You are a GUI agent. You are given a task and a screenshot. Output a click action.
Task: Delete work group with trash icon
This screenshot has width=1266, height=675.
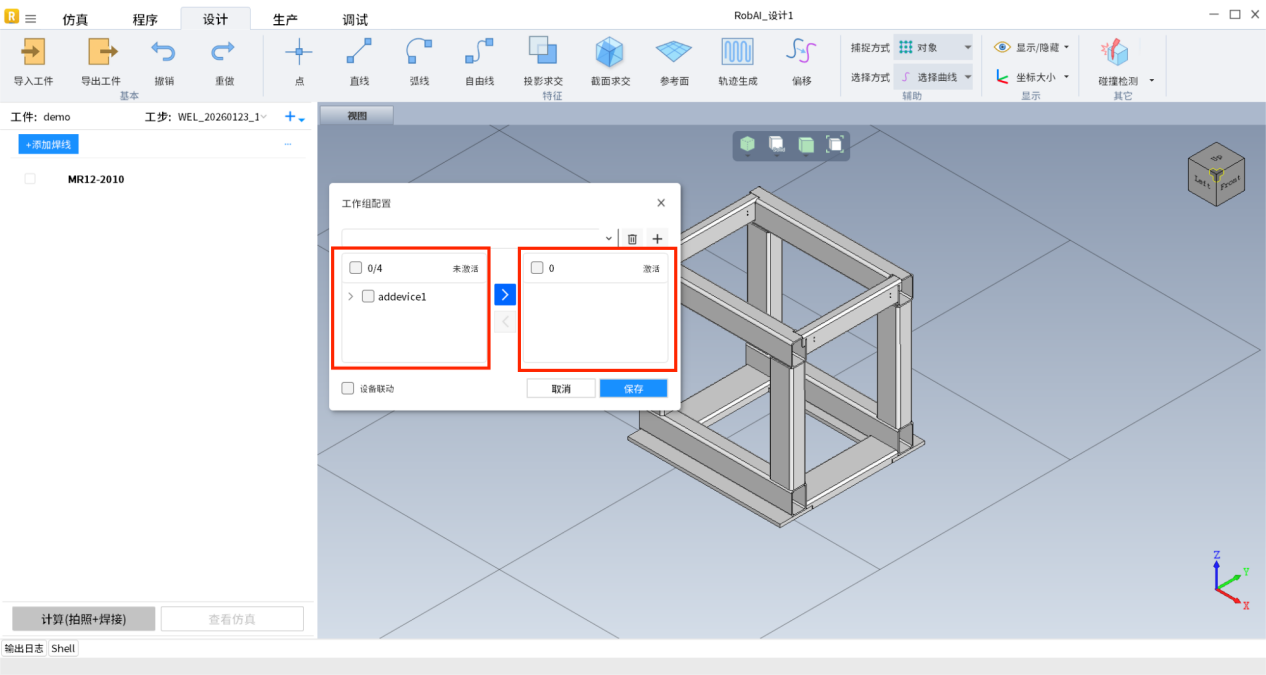(632, 239)
